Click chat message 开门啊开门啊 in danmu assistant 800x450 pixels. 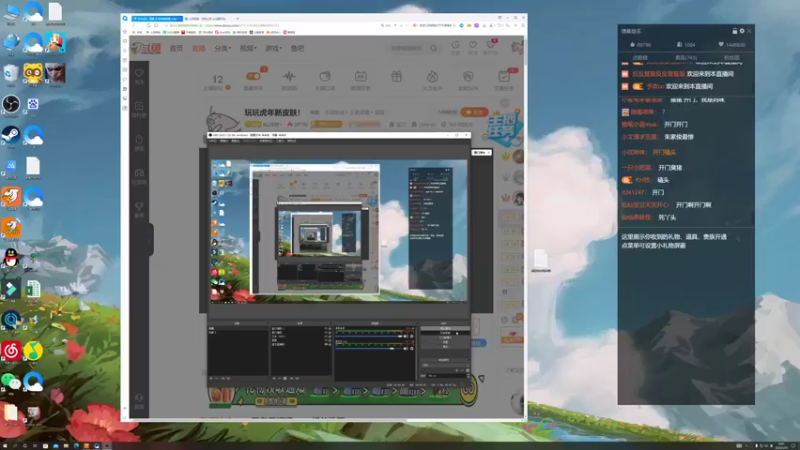(x=693, y=205)
